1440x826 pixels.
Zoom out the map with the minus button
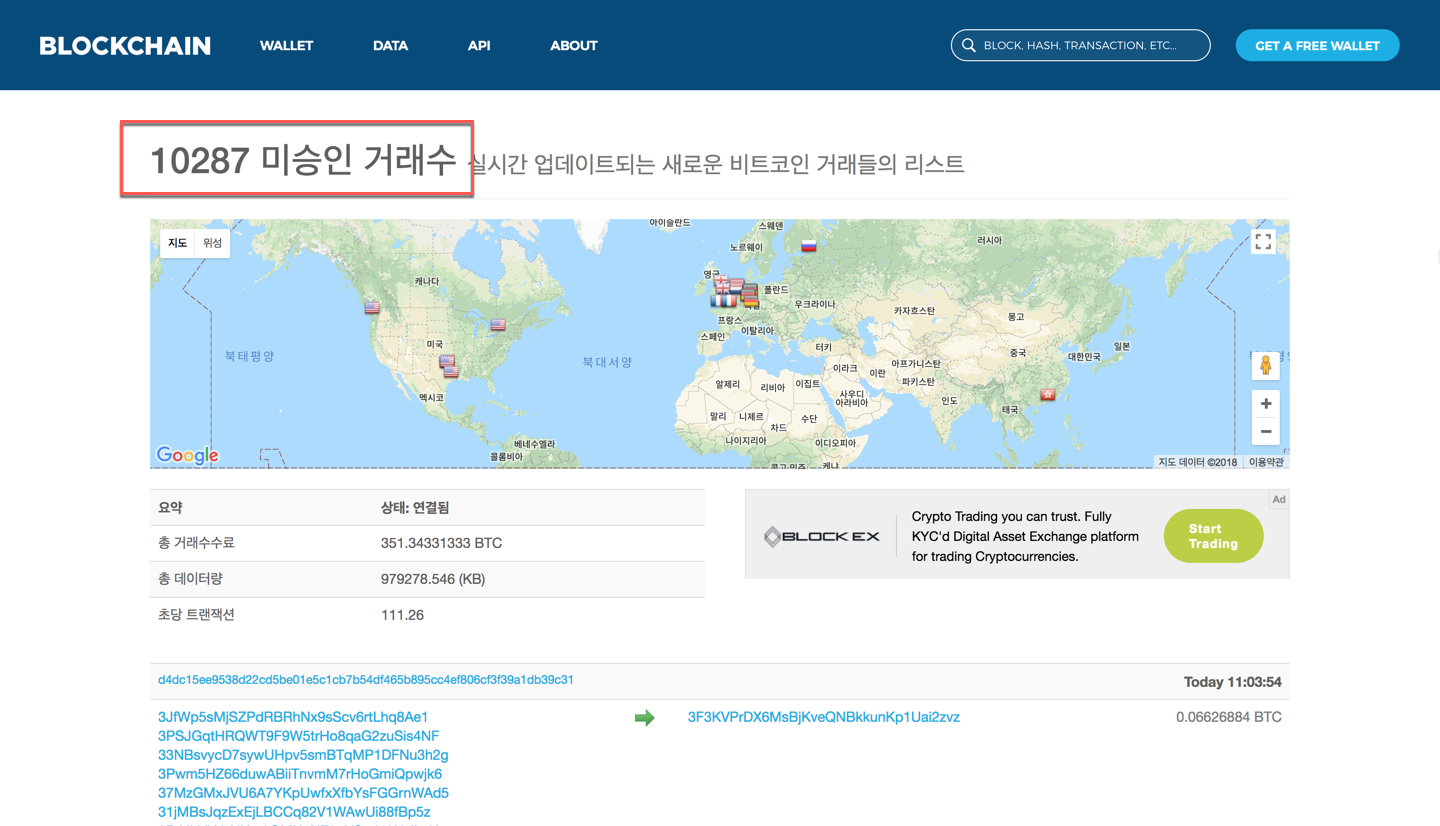click(x=1265, y=431)
